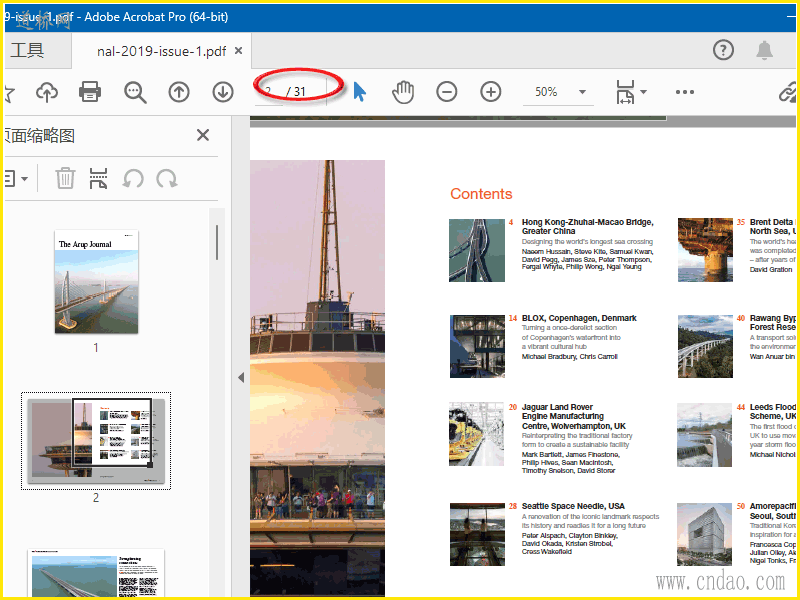Open the notifications bell
The height and width of the screenshot is (600, 800).
[x=764, y=51]
